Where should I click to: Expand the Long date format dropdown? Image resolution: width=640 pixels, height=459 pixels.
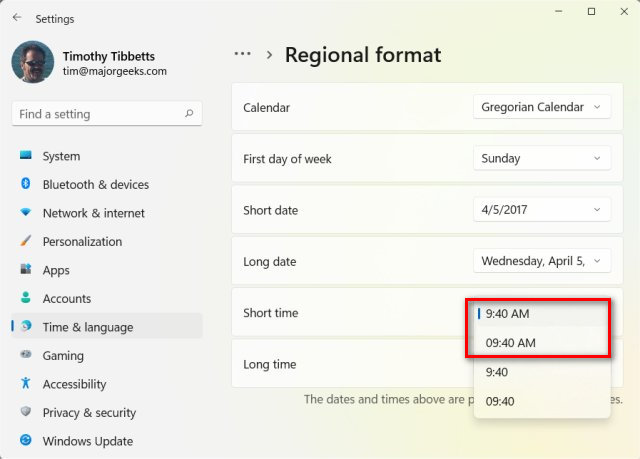click(541, 261)
